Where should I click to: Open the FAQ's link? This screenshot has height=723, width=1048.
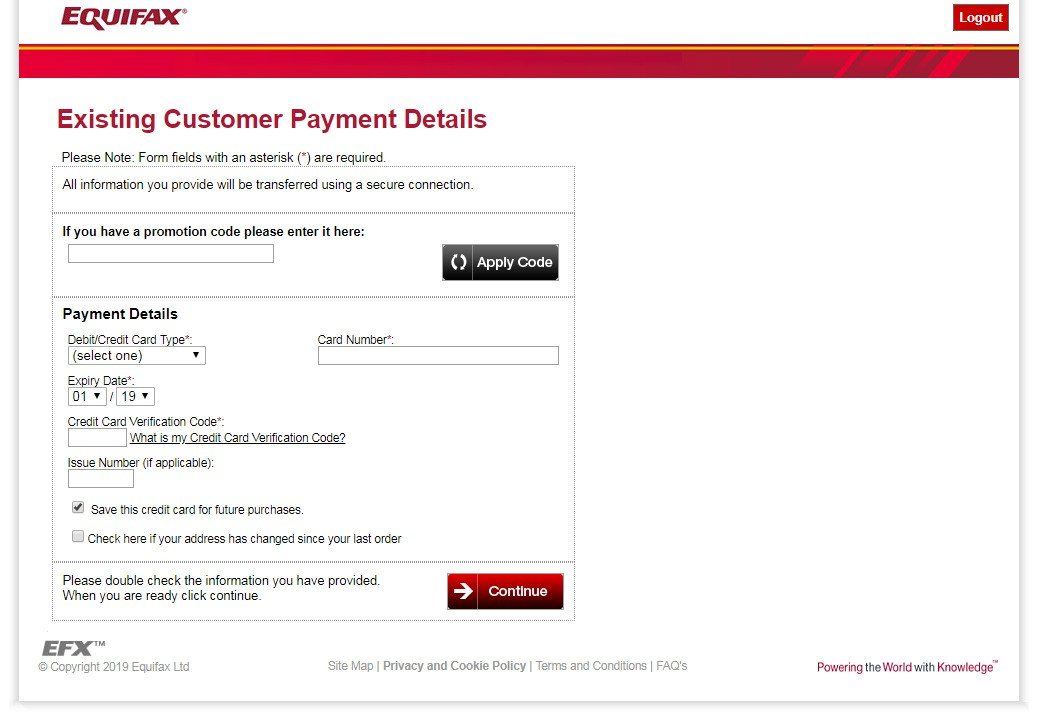[x=672, y=666]
